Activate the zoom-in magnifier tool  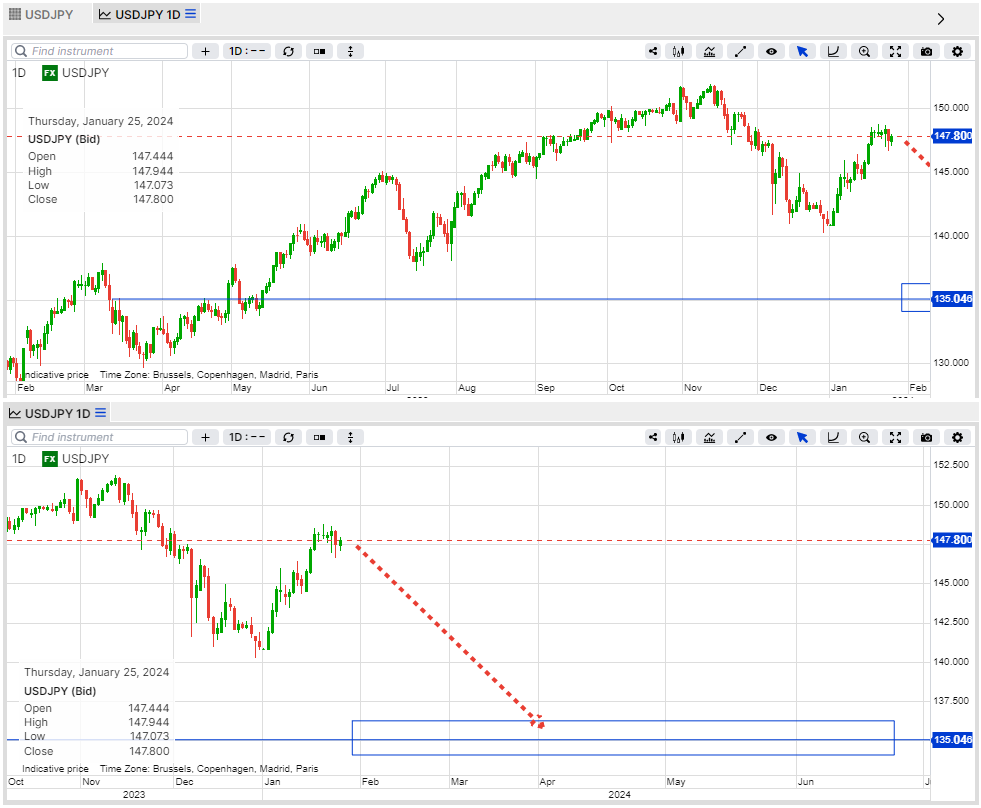[x=864, y=51]
